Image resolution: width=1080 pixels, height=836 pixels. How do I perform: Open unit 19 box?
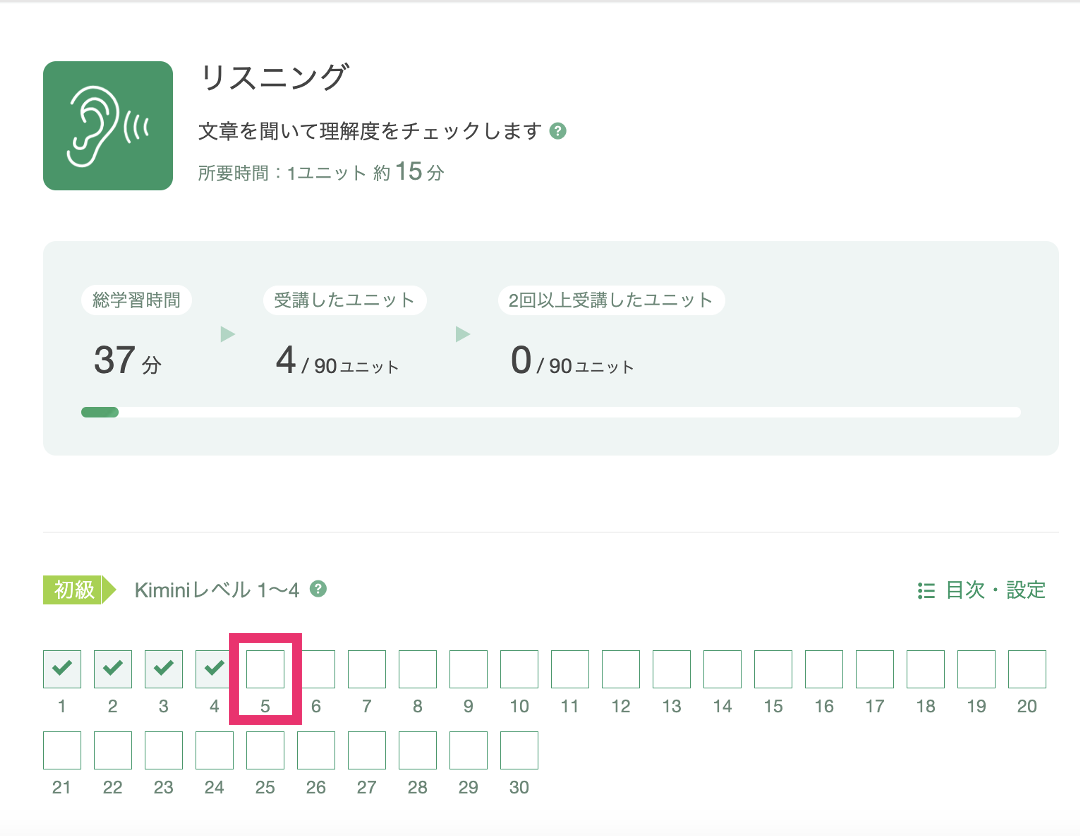977,669
